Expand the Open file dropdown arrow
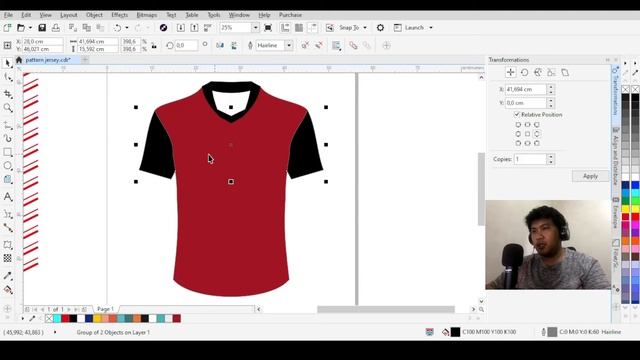 pos(30,28)
